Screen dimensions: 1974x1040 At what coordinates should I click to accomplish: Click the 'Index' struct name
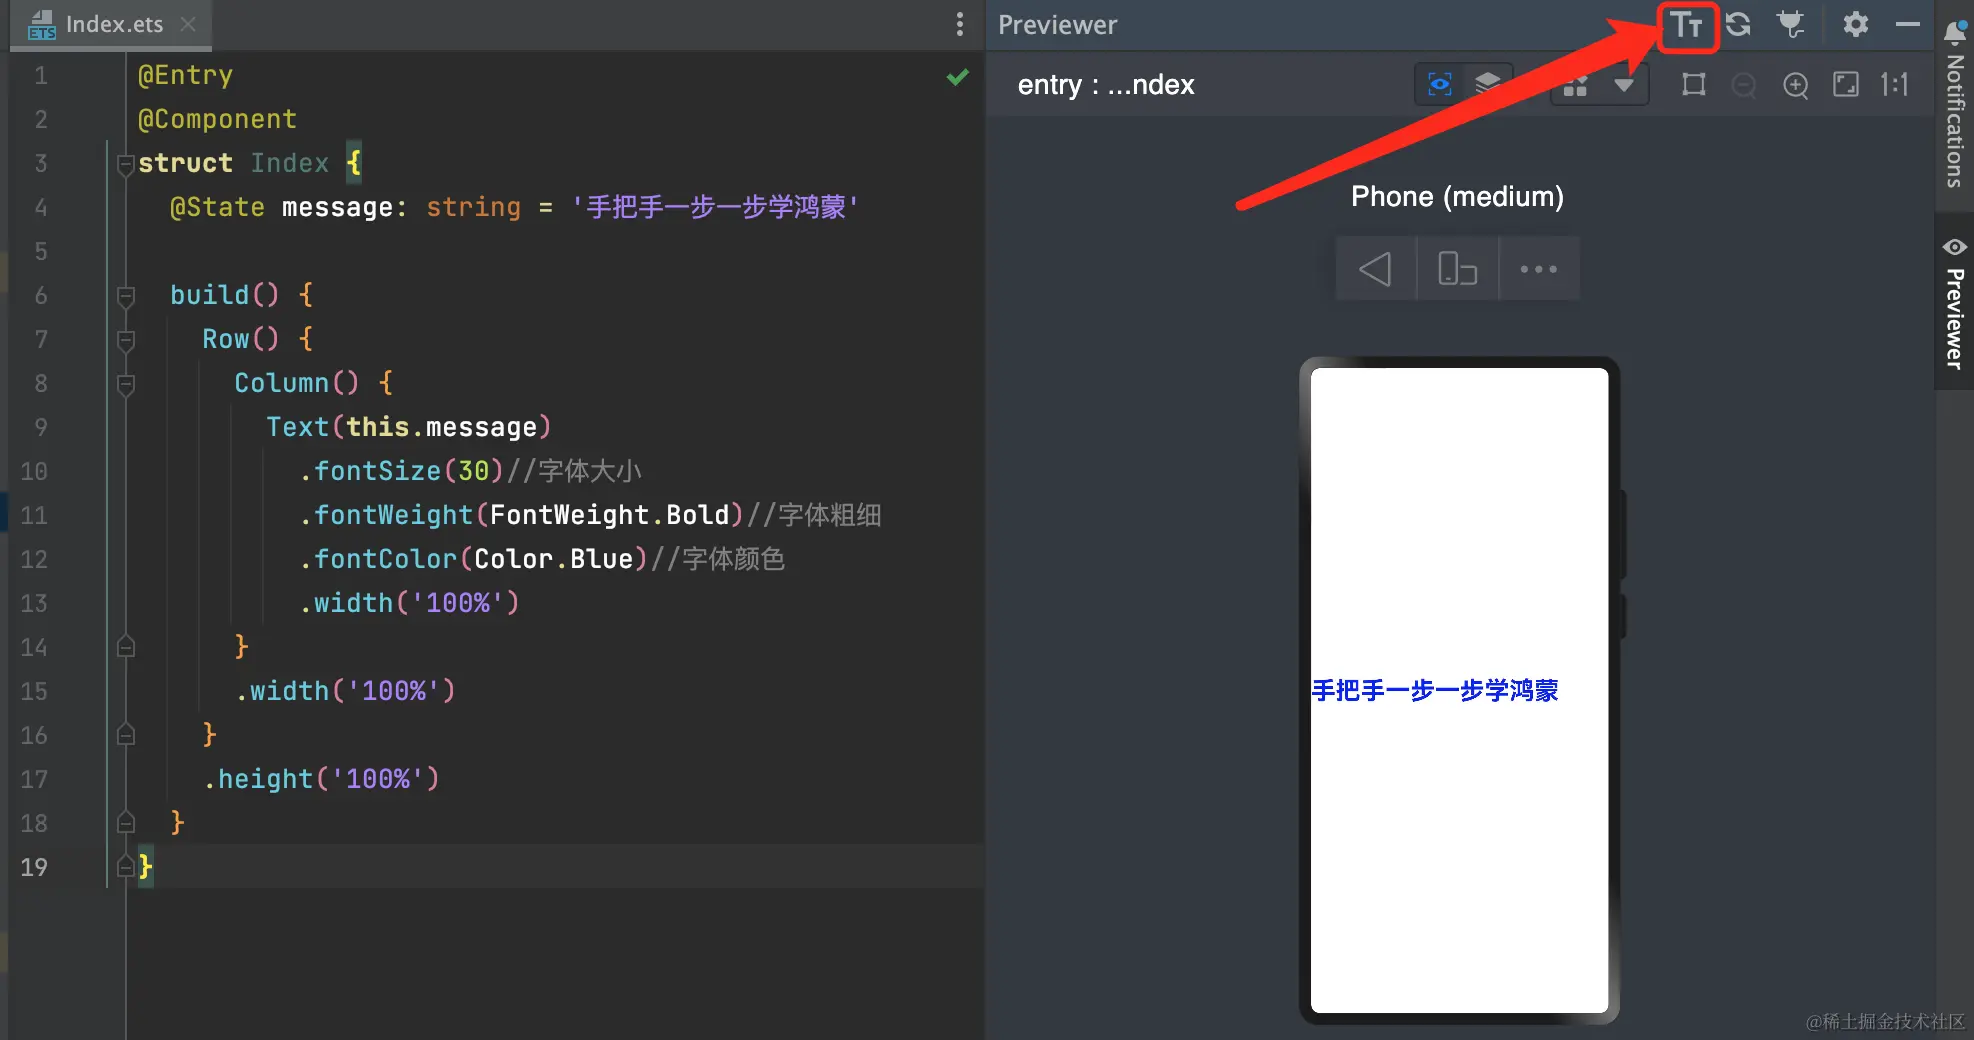289,163
